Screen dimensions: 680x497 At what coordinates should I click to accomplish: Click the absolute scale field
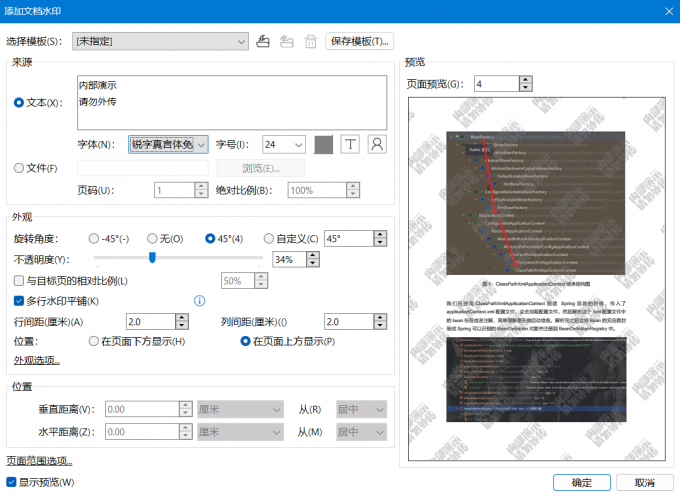tap(317, 190)
